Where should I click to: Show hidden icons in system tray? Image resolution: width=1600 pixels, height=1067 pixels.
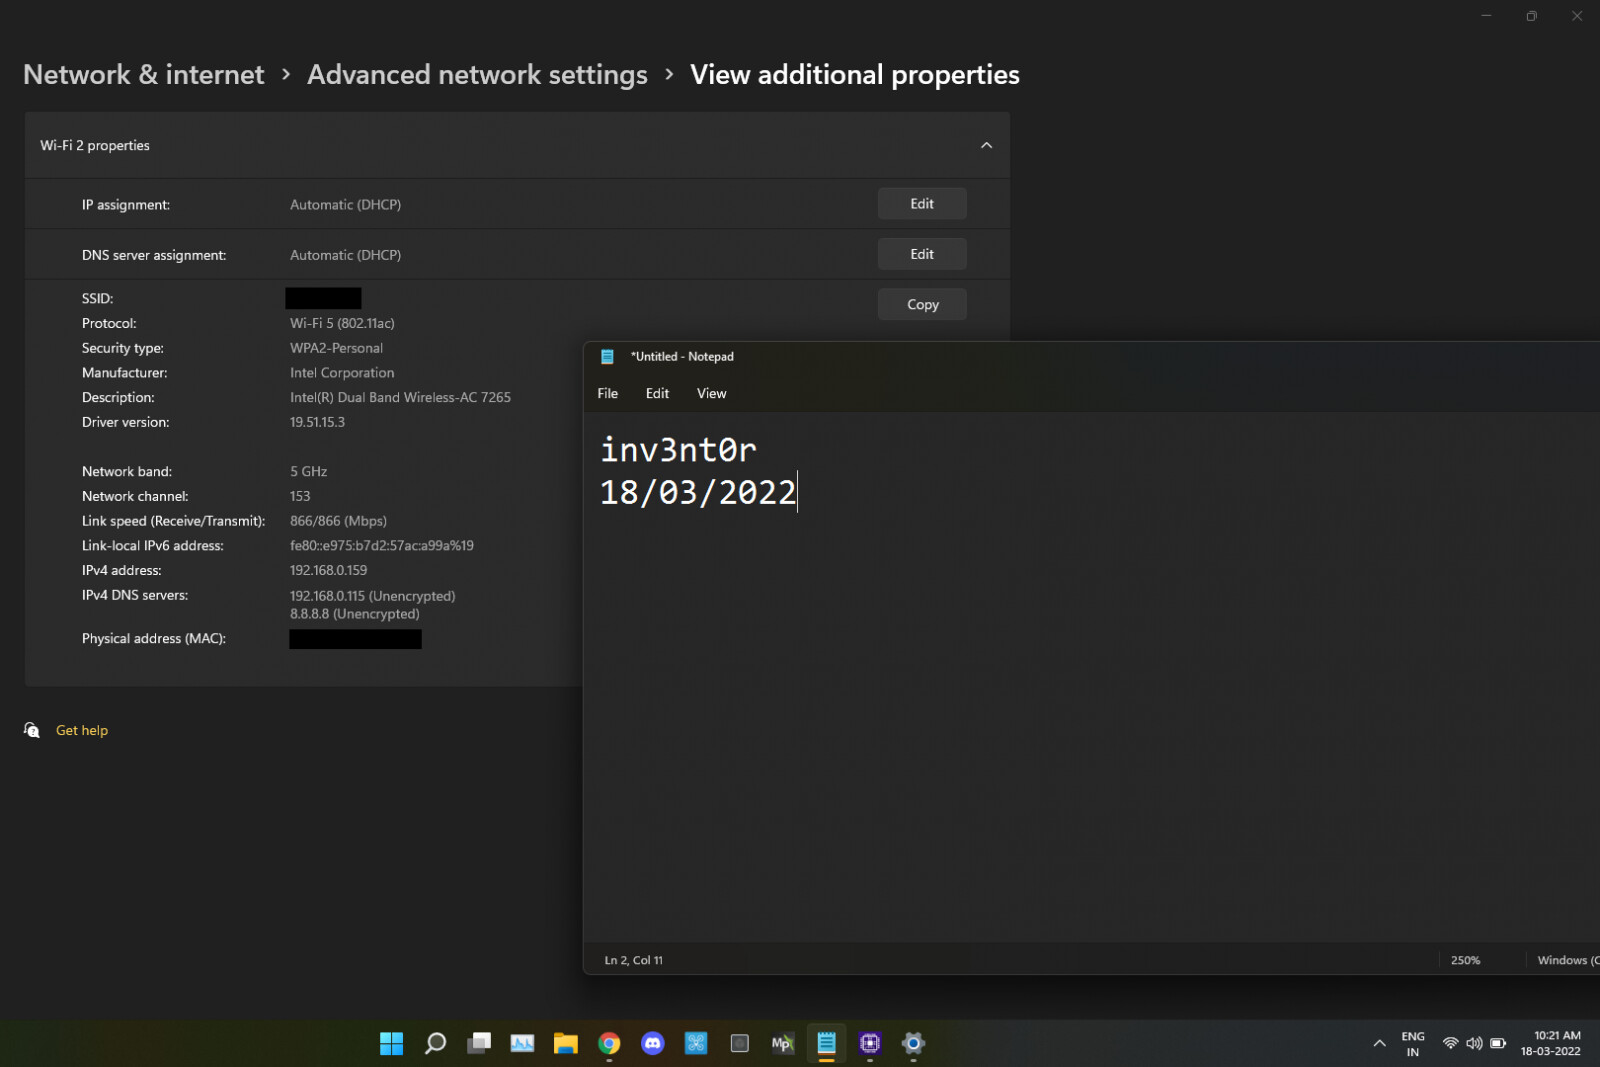click(x=1379, y=1043)
